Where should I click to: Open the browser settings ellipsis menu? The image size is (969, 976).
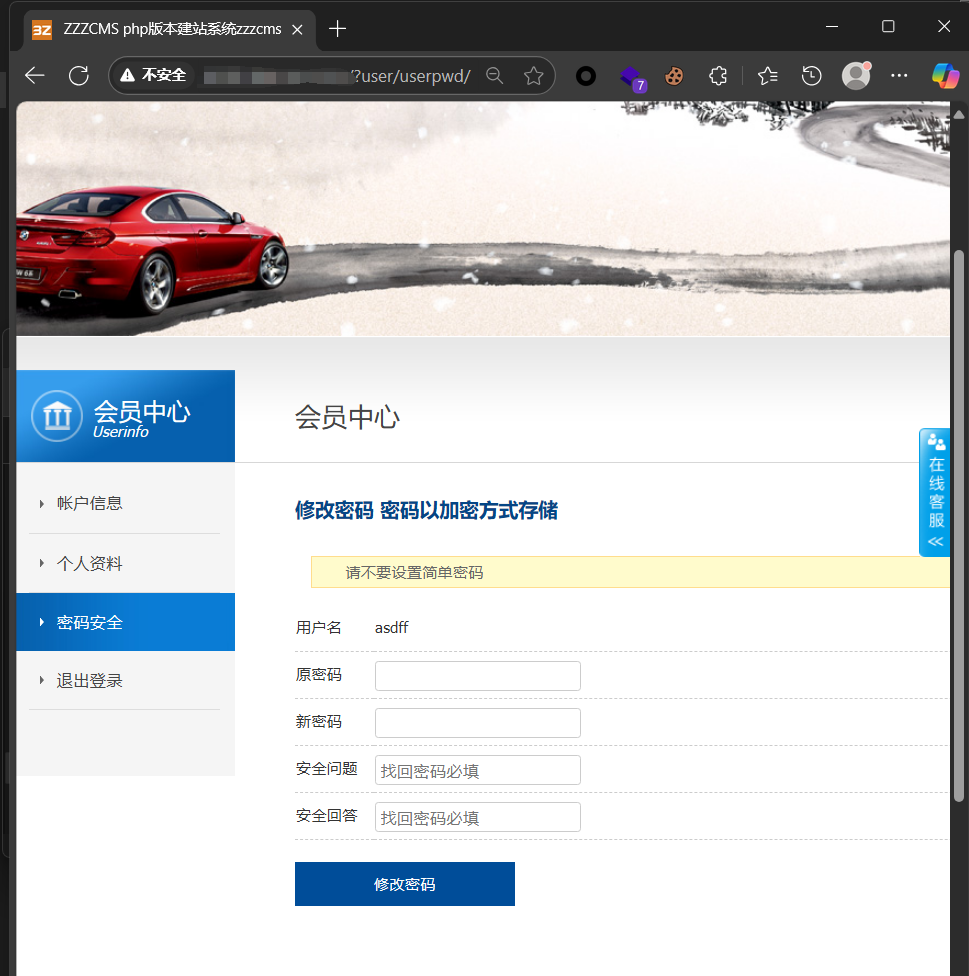coord(899,76)
